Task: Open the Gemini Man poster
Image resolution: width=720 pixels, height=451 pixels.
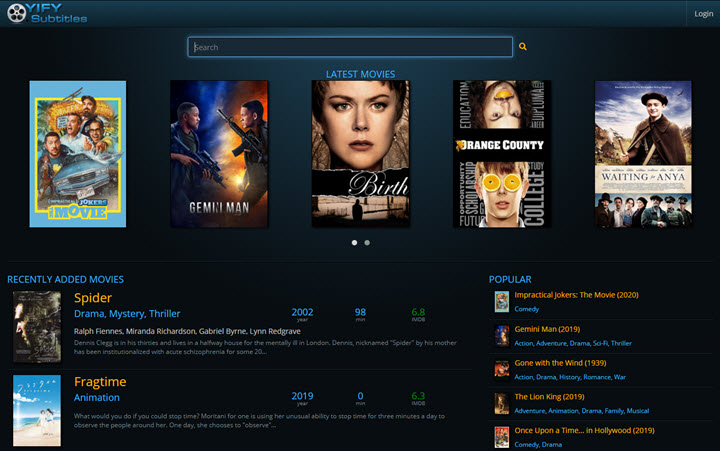Action: [x=219, y=154]
